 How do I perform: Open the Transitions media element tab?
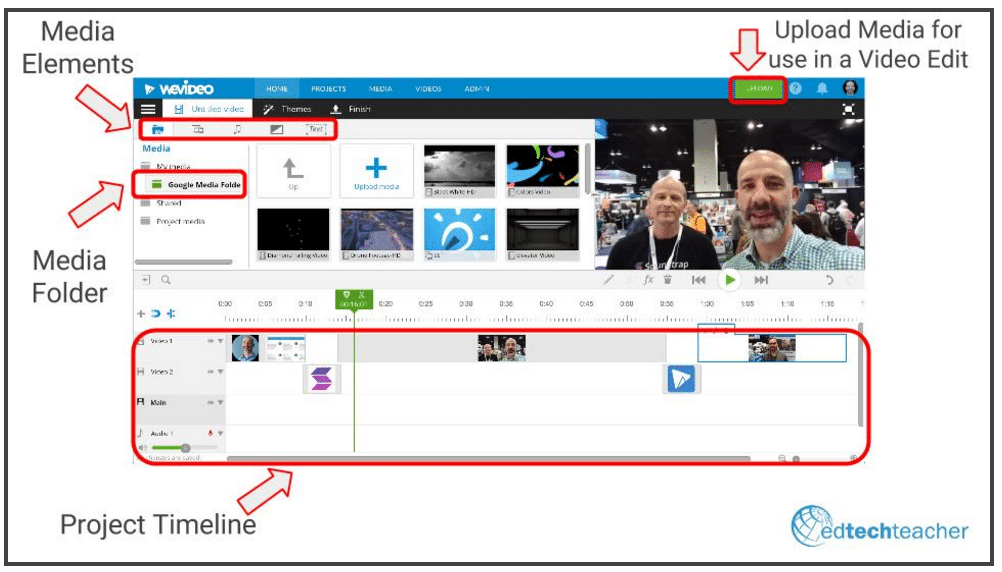[x=198, y=130]
